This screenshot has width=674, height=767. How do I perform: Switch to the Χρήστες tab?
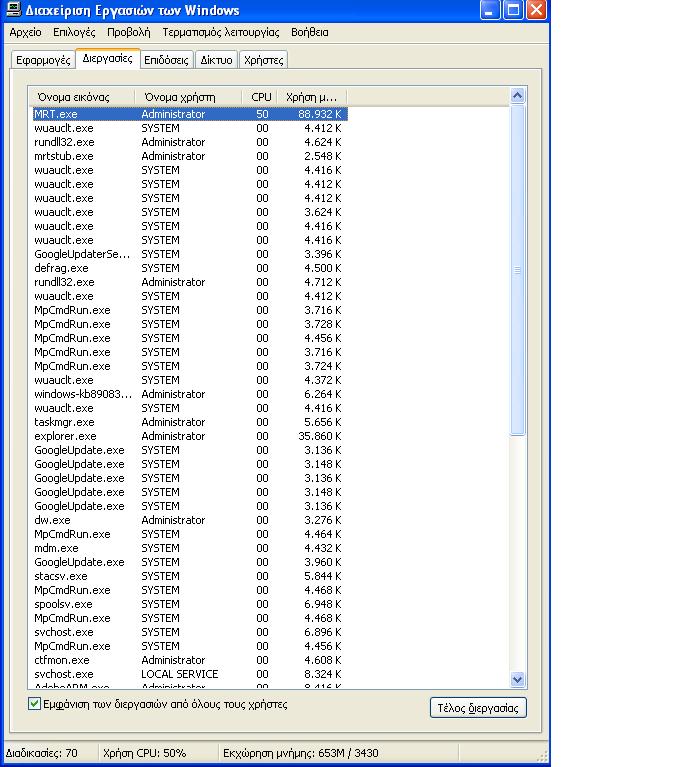pyautogui.click(x=264, y=60)
